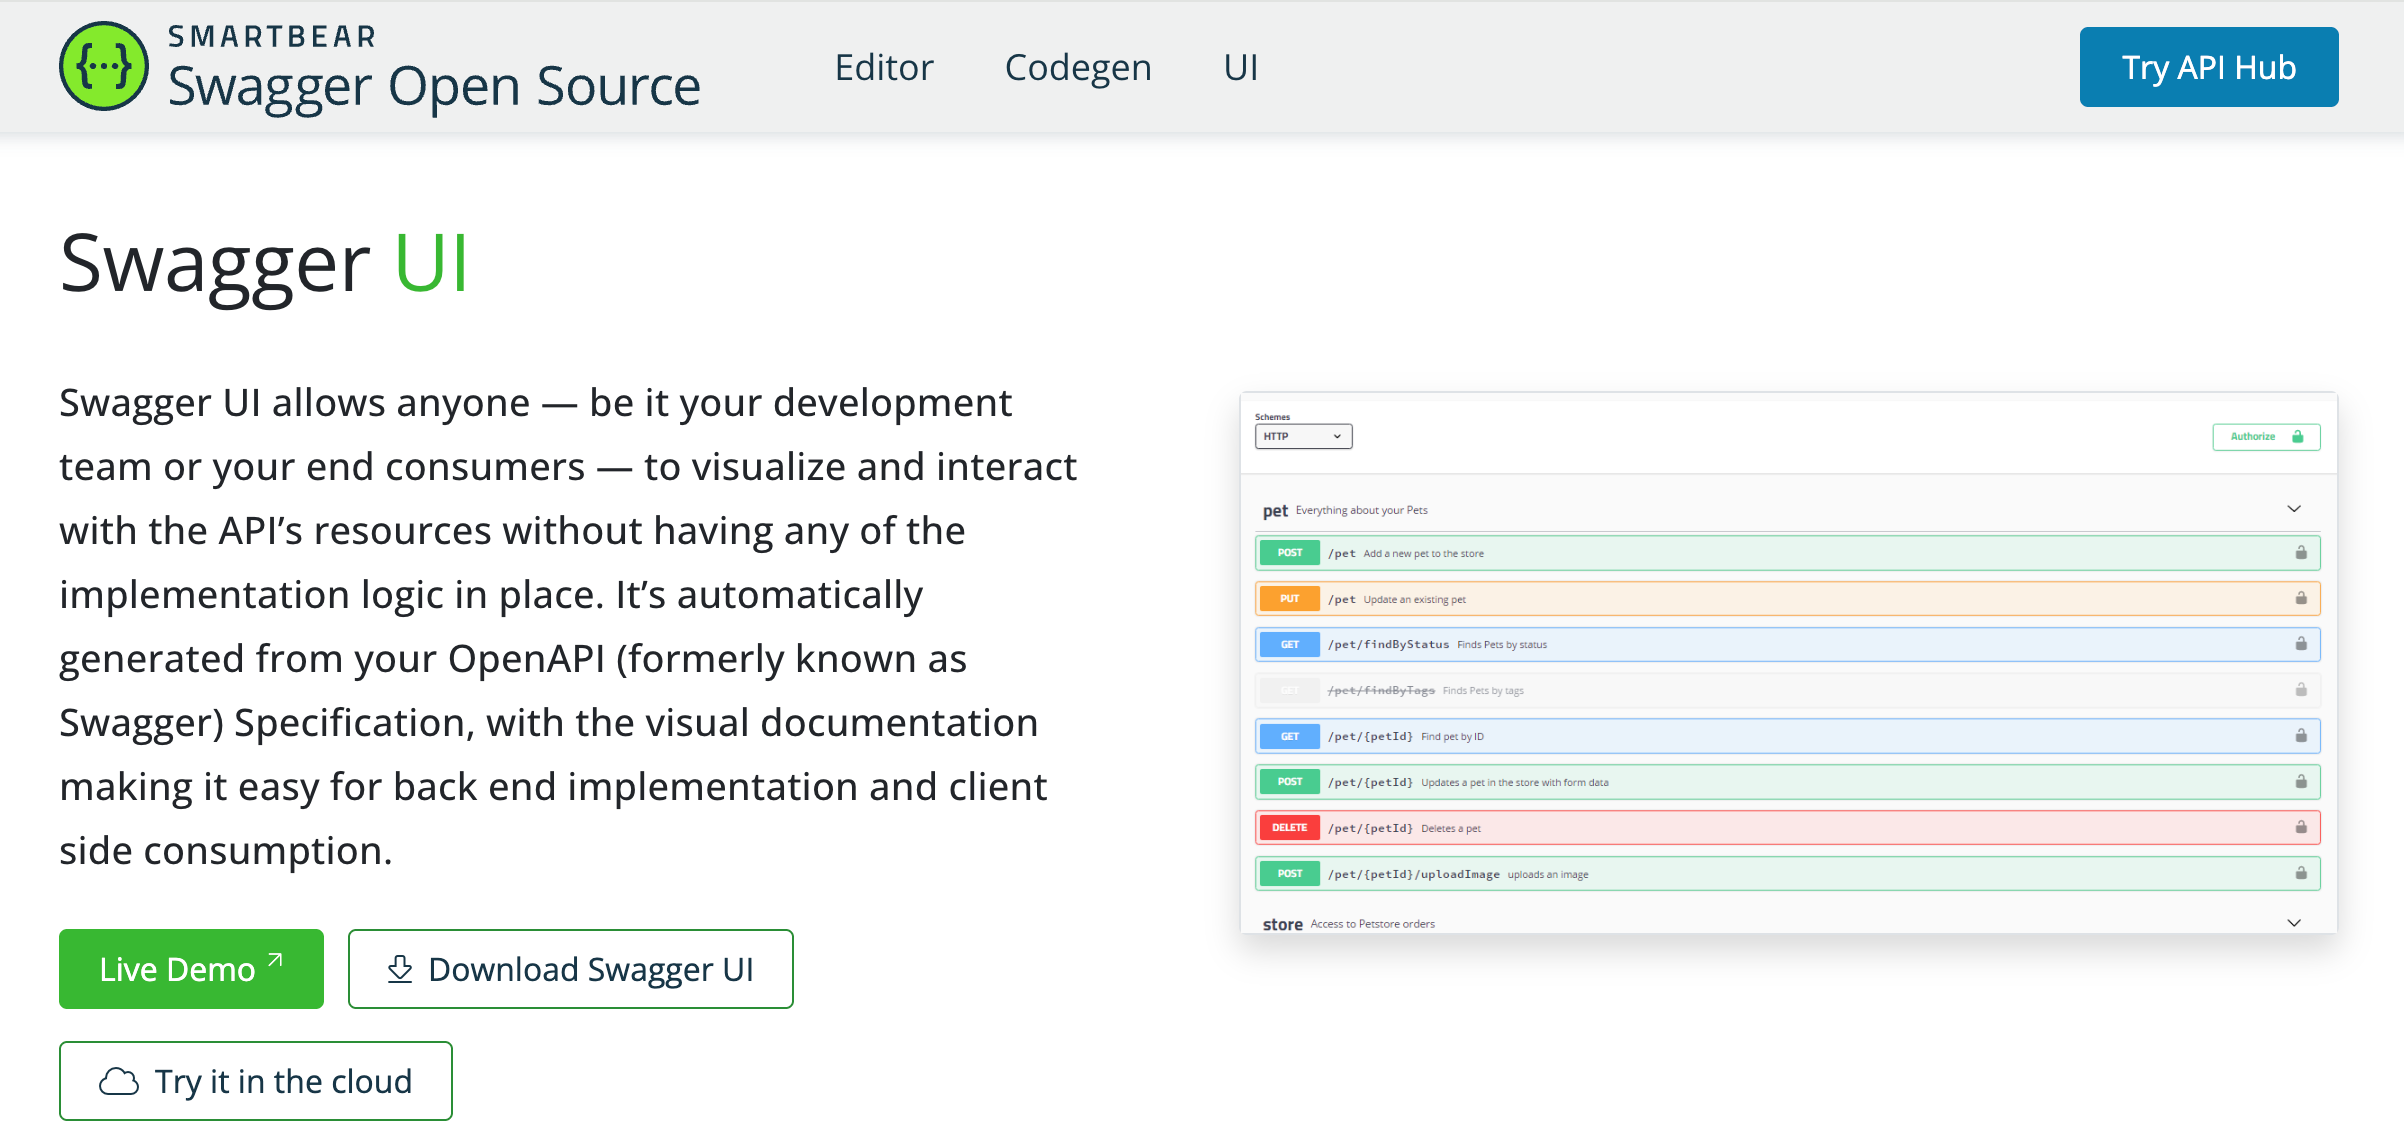Open the HTTP Schemes dropdown
Screen dimensions: 2404x1148
[1302, 436]
